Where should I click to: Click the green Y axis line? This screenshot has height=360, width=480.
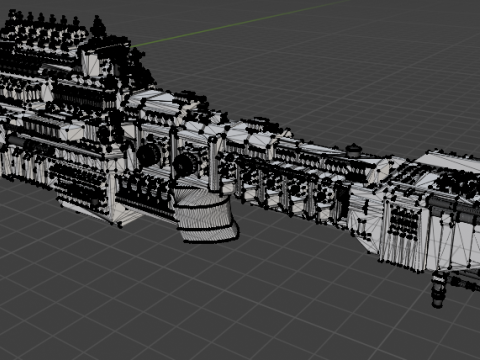tap(240, 24)
